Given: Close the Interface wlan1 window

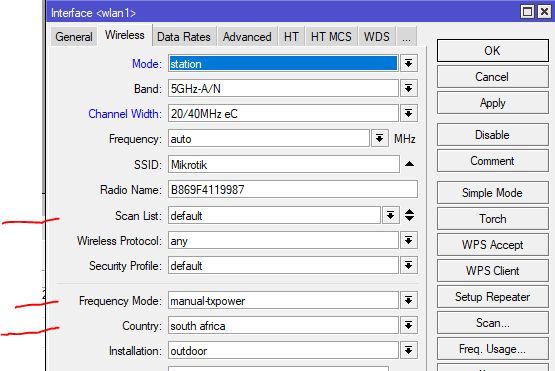Looking at the screenshot, I should point(544,12).
